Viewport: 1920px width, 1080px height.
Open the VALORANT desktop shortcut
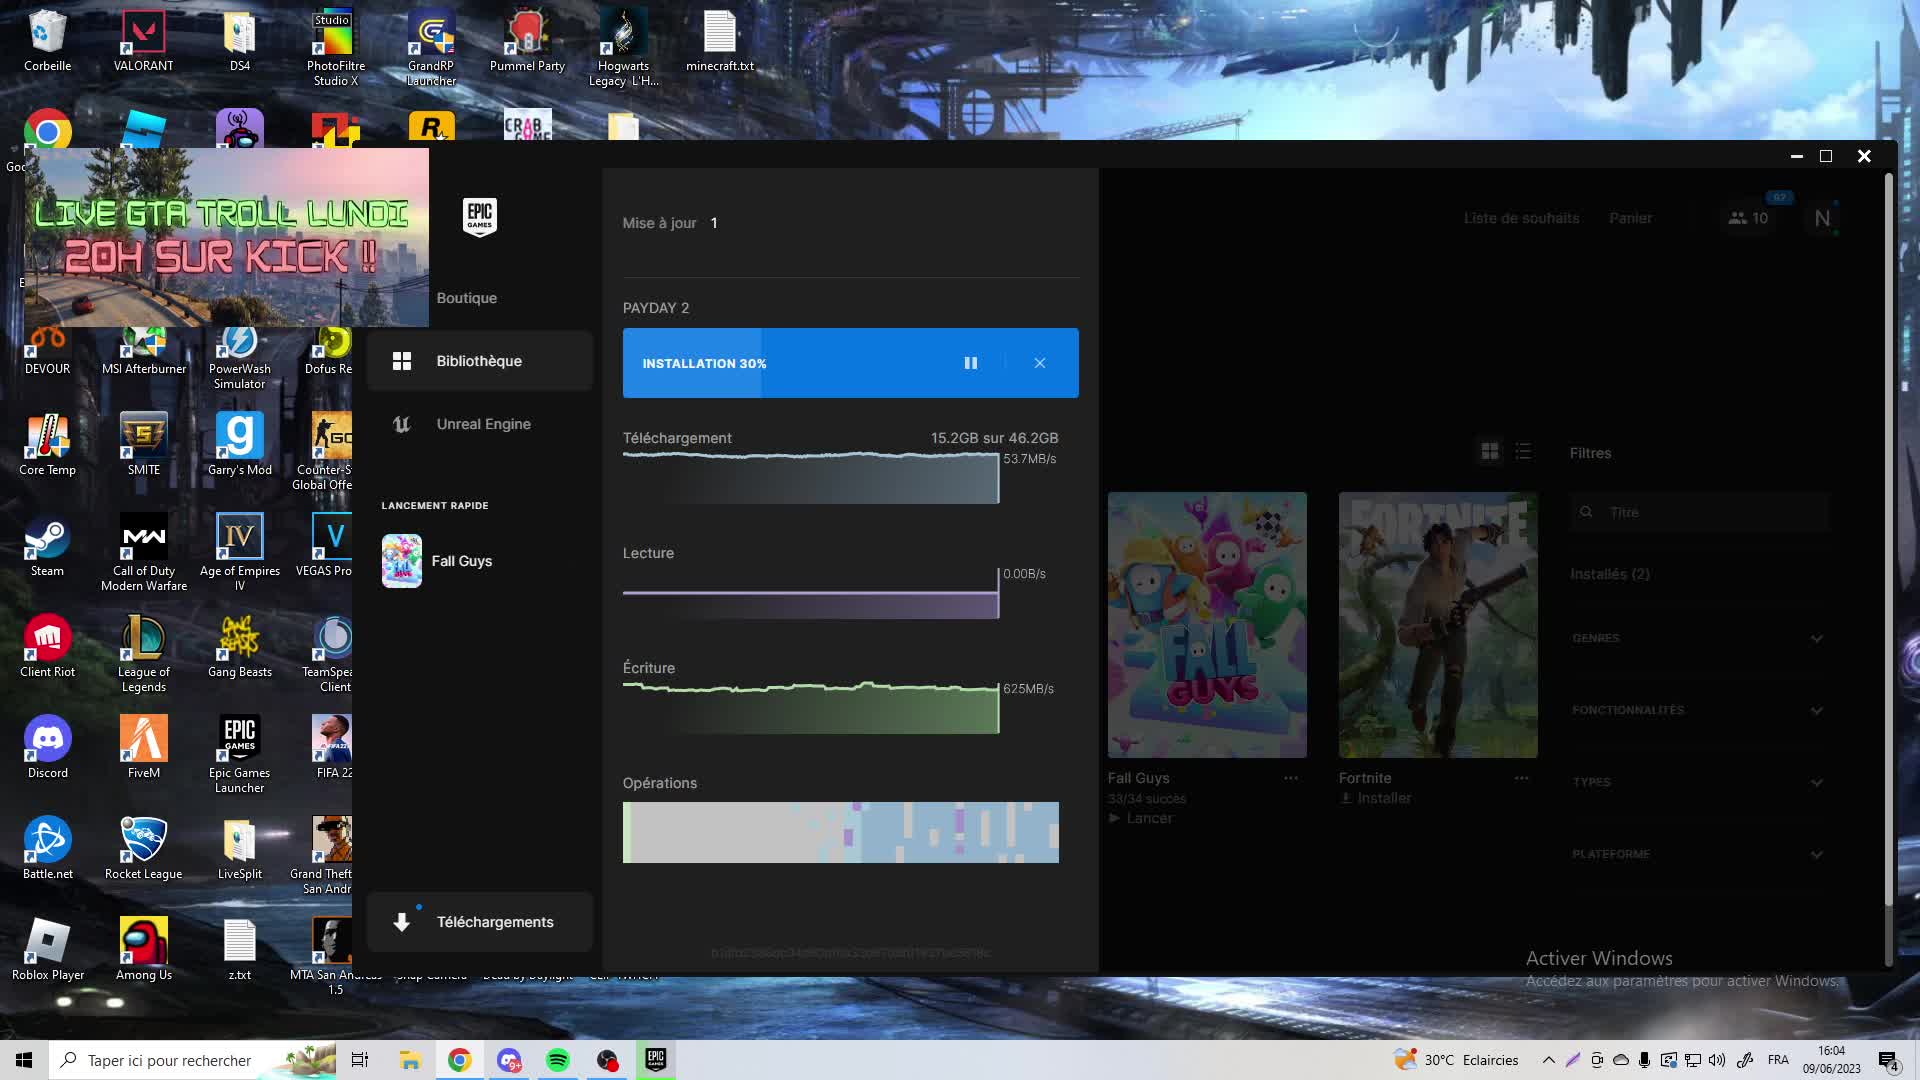click(x=143, y=41)
